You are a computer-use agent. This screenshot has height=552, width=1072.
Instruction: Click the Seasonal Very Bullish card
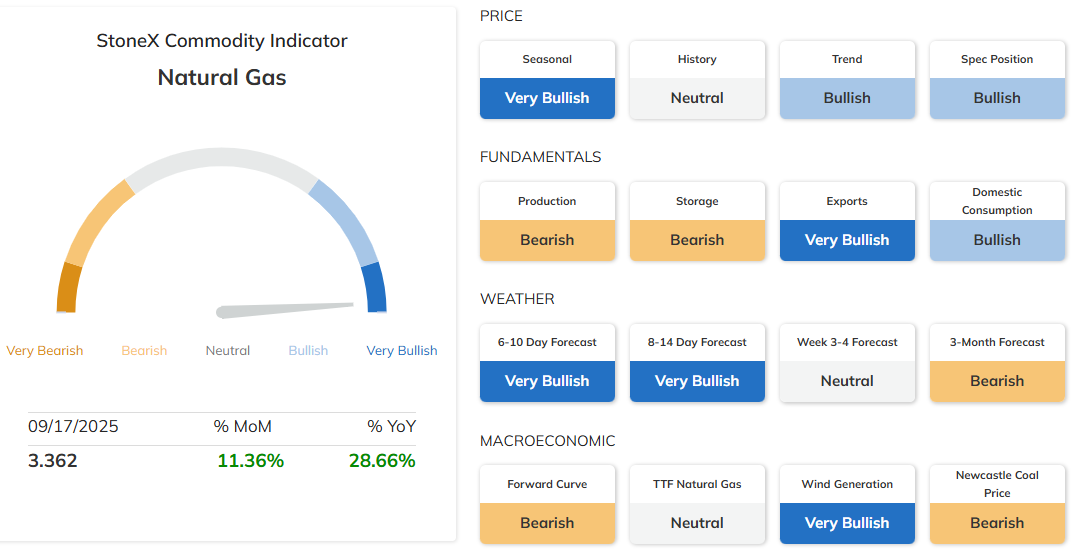(547, 79)
